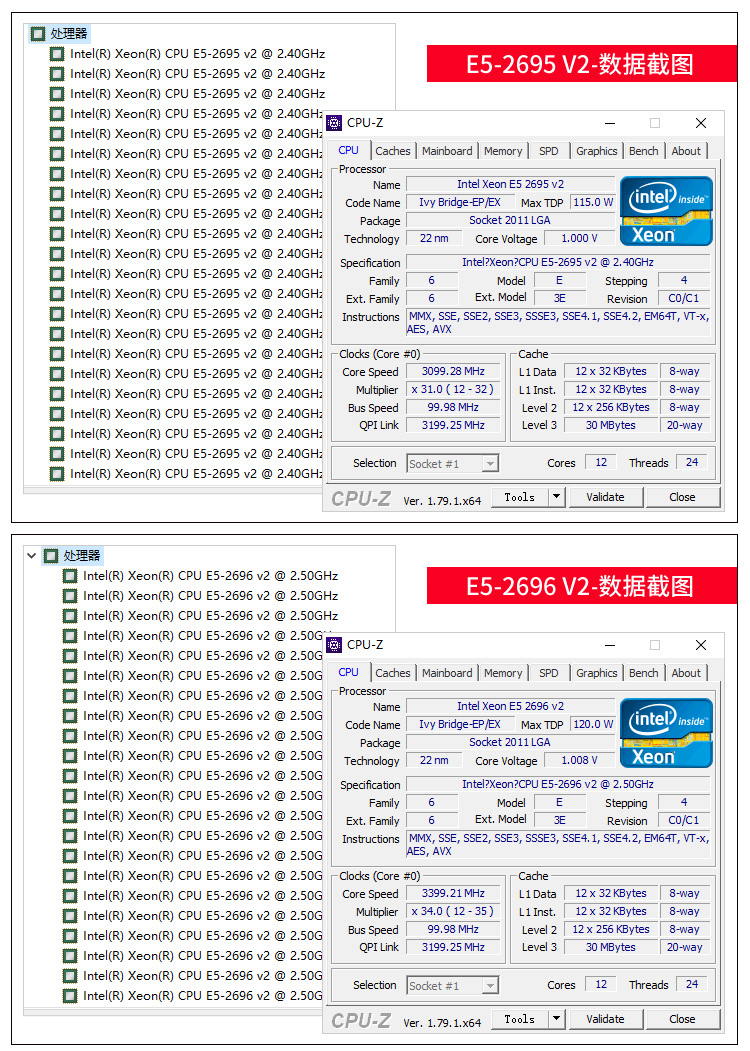Open Bench tab in E5 2695 CPU-Z
750x1051 pixels.
[x=643, y=151]
